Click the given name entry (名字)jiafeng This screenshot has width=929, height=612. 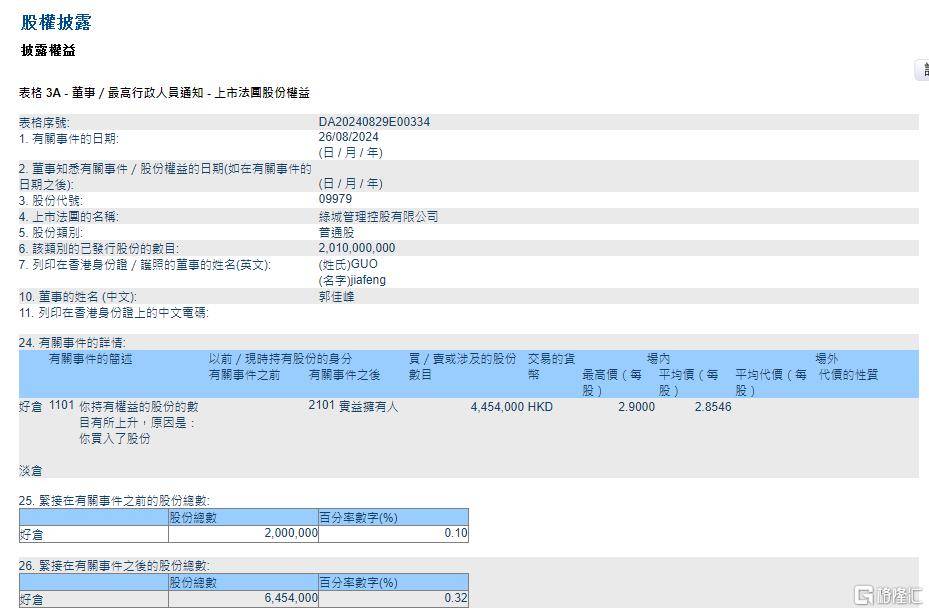click(352, 280)
